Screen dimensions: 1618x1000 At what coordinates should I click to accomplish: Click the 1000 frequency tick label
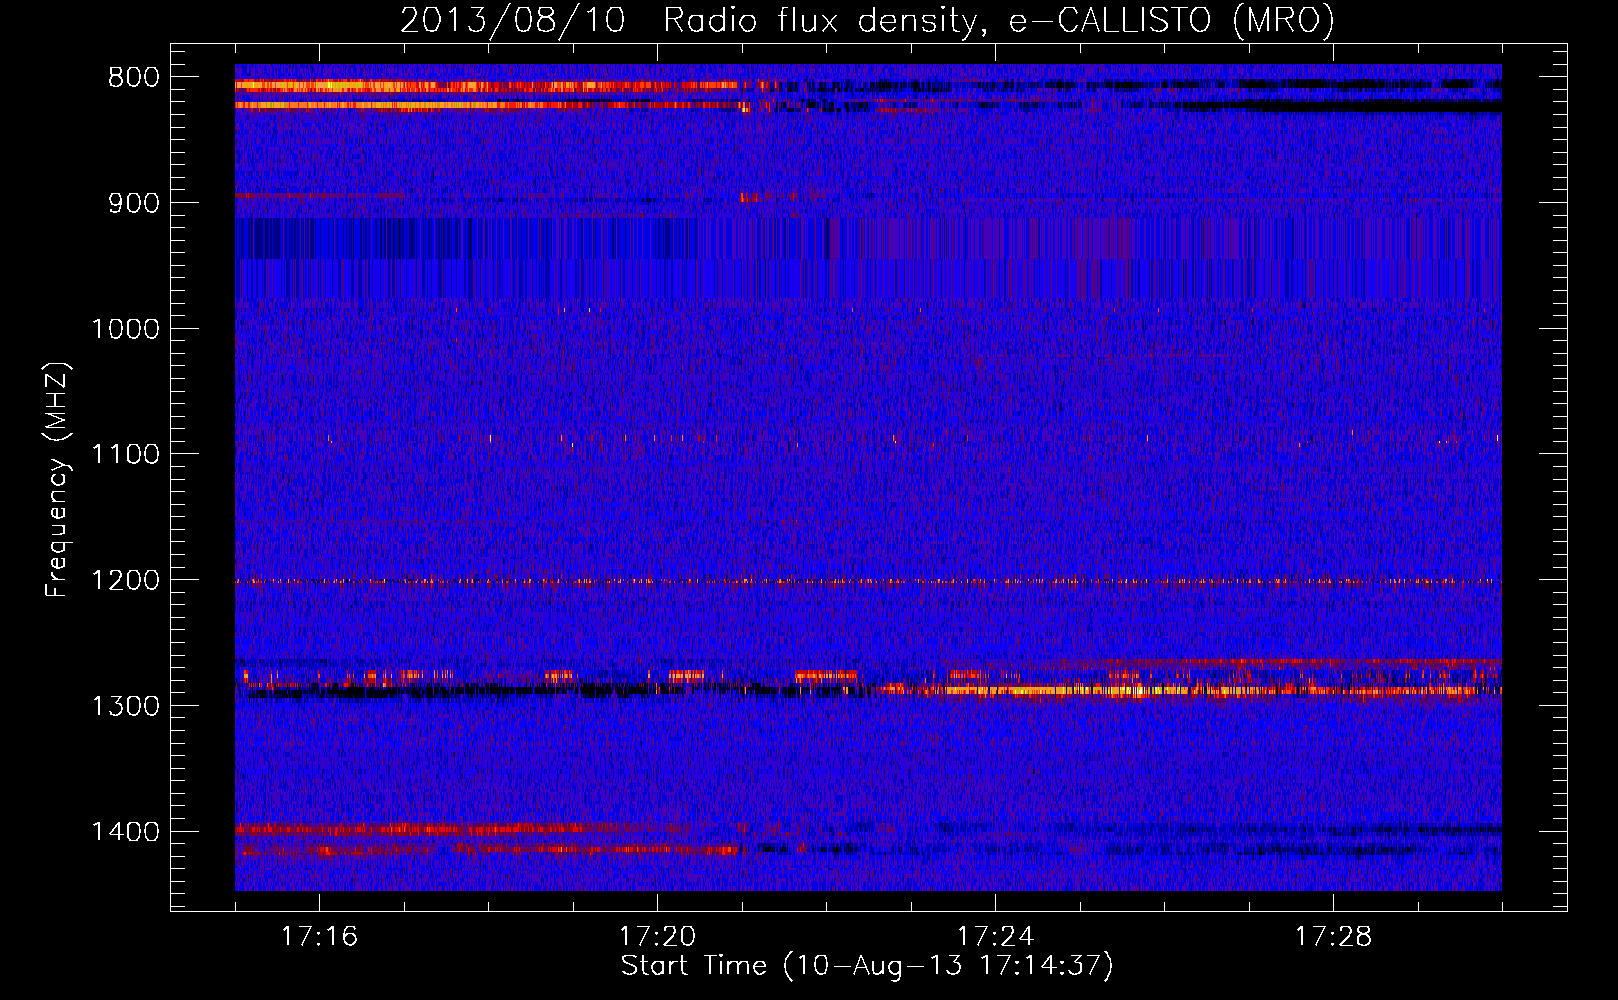[125, 329]
